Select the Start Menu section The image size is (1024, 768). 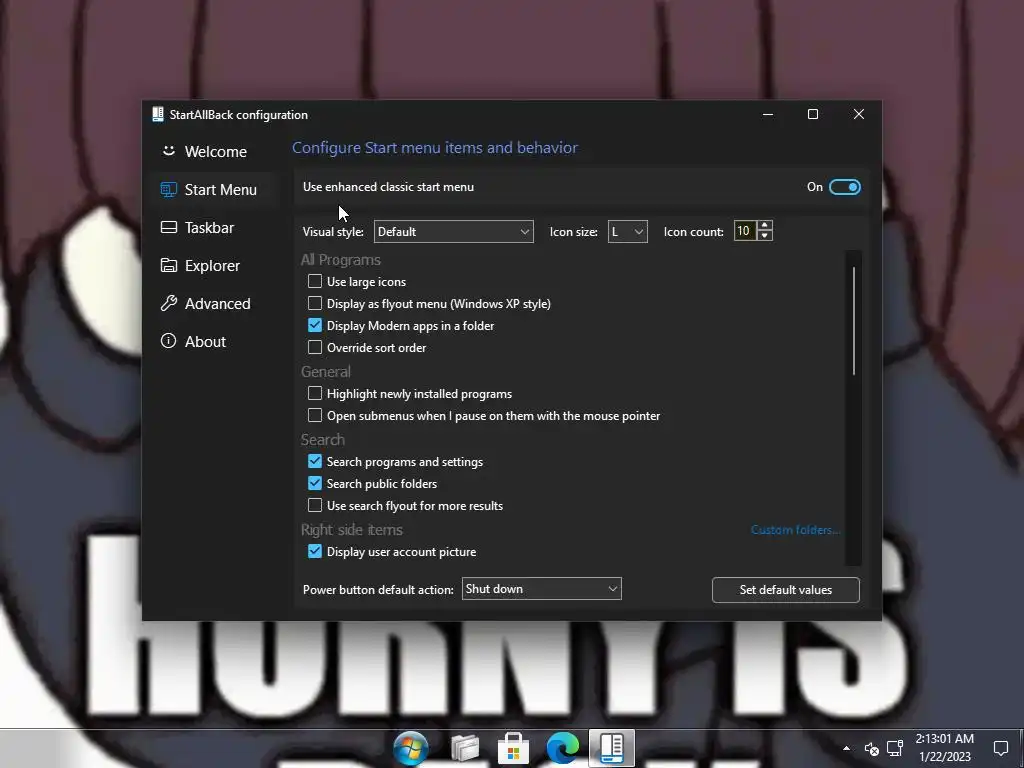tap(215, 189)
